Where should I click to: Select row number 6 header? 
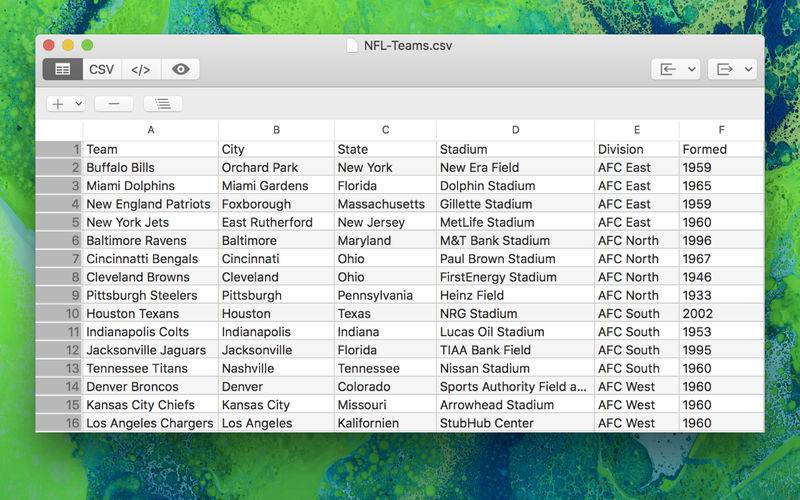59,241
